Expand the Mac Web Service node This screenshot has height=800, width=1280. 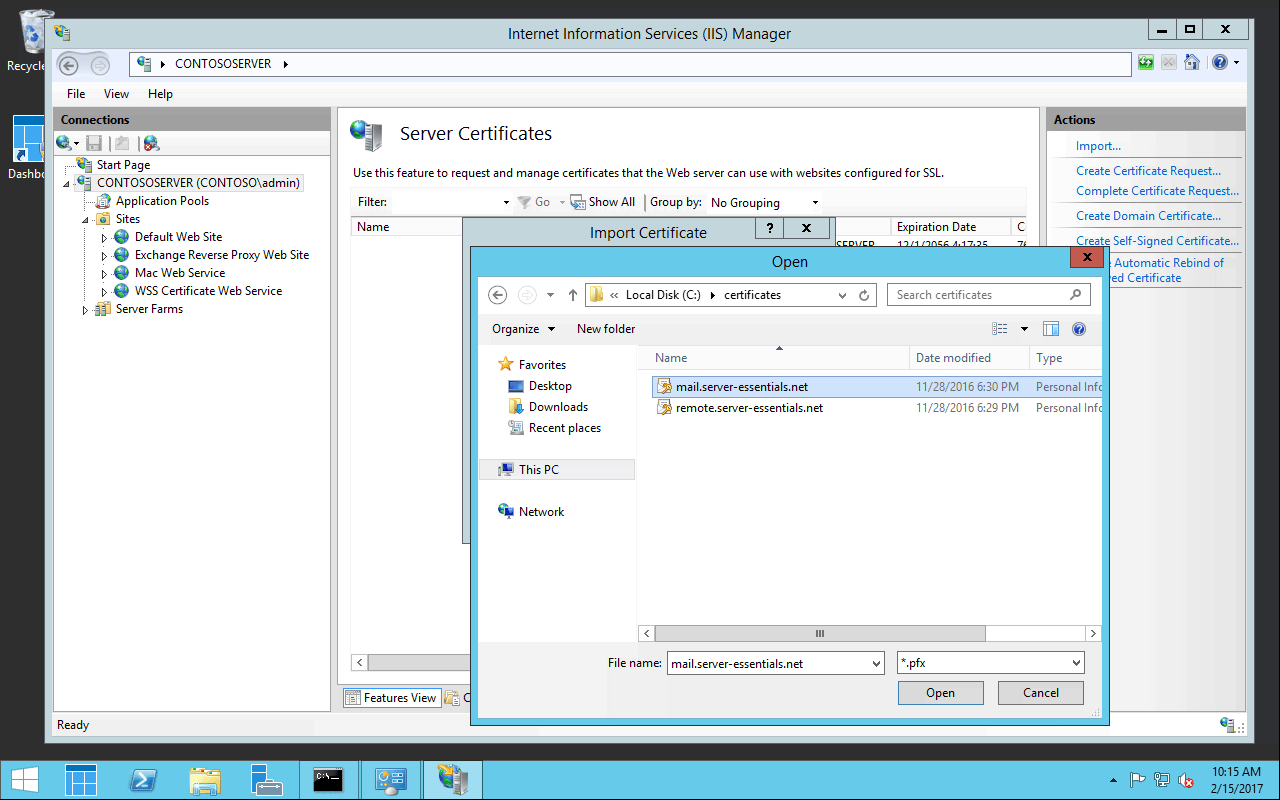point(104,274)
